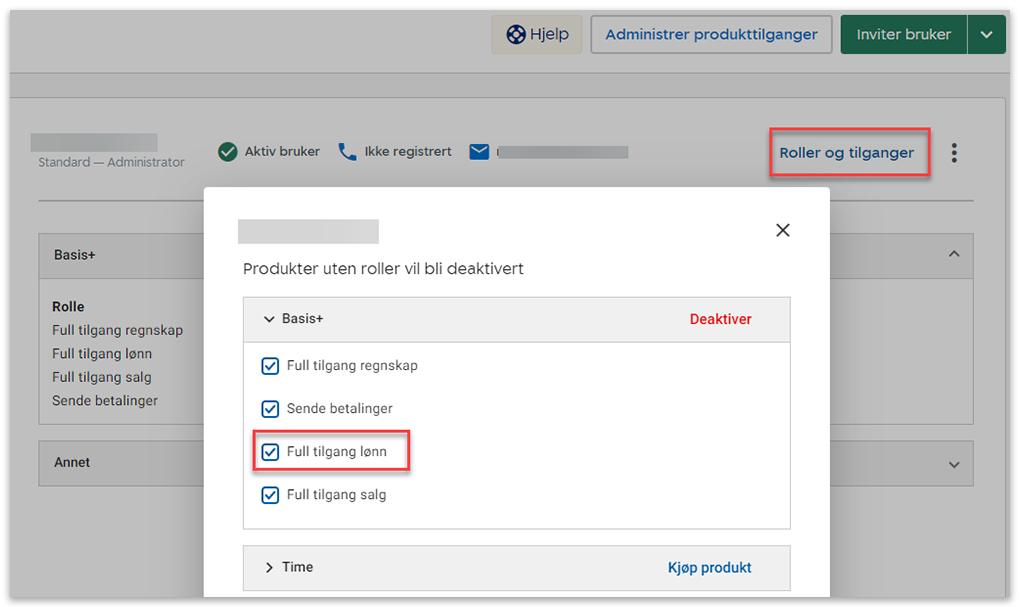Click the green Aktiv bruker checkmark icon
1020x607 pixels.
(228, 152)
